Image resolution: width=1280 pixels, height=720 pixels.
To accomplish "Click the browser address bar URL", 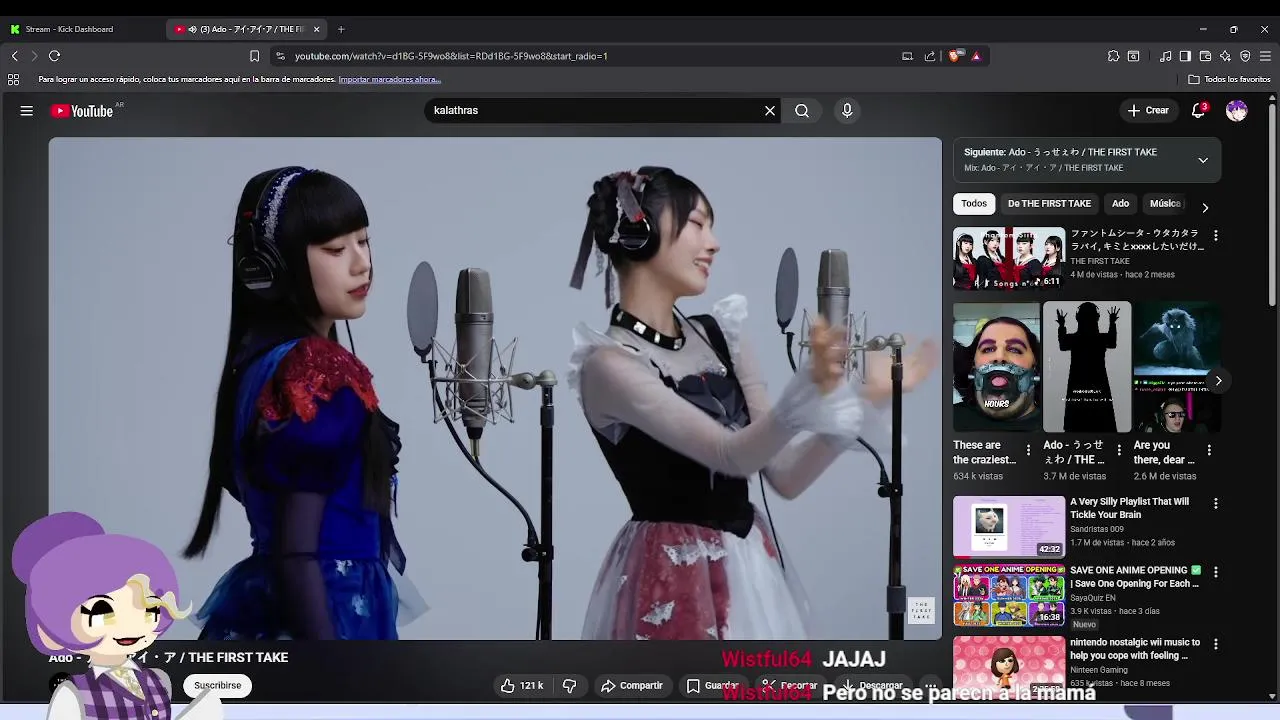I will (451, 56).
